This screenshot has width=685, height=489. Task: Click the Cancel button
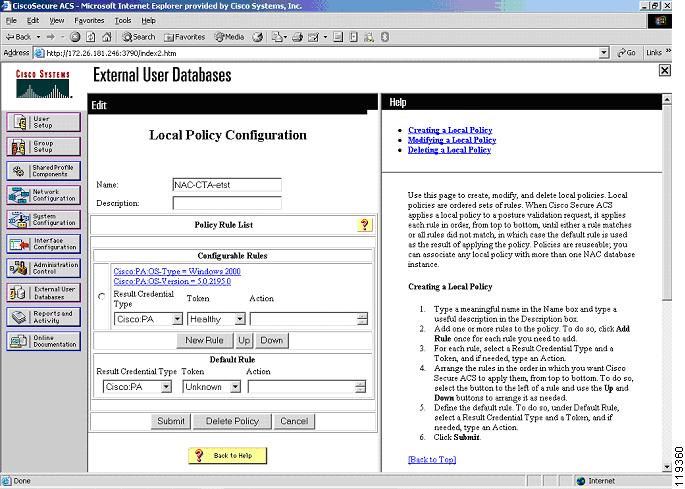pos(294,421)
